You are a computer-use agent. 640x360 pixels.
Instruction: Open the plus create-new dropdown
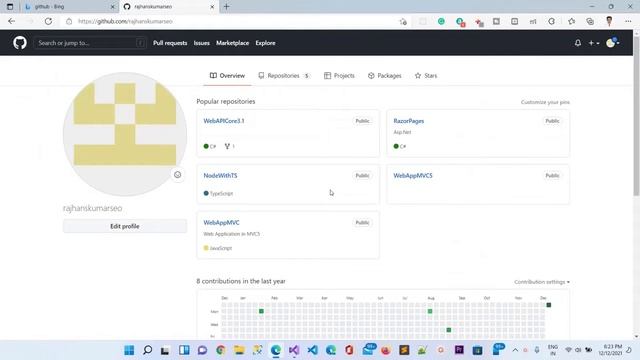click(593, 43)
